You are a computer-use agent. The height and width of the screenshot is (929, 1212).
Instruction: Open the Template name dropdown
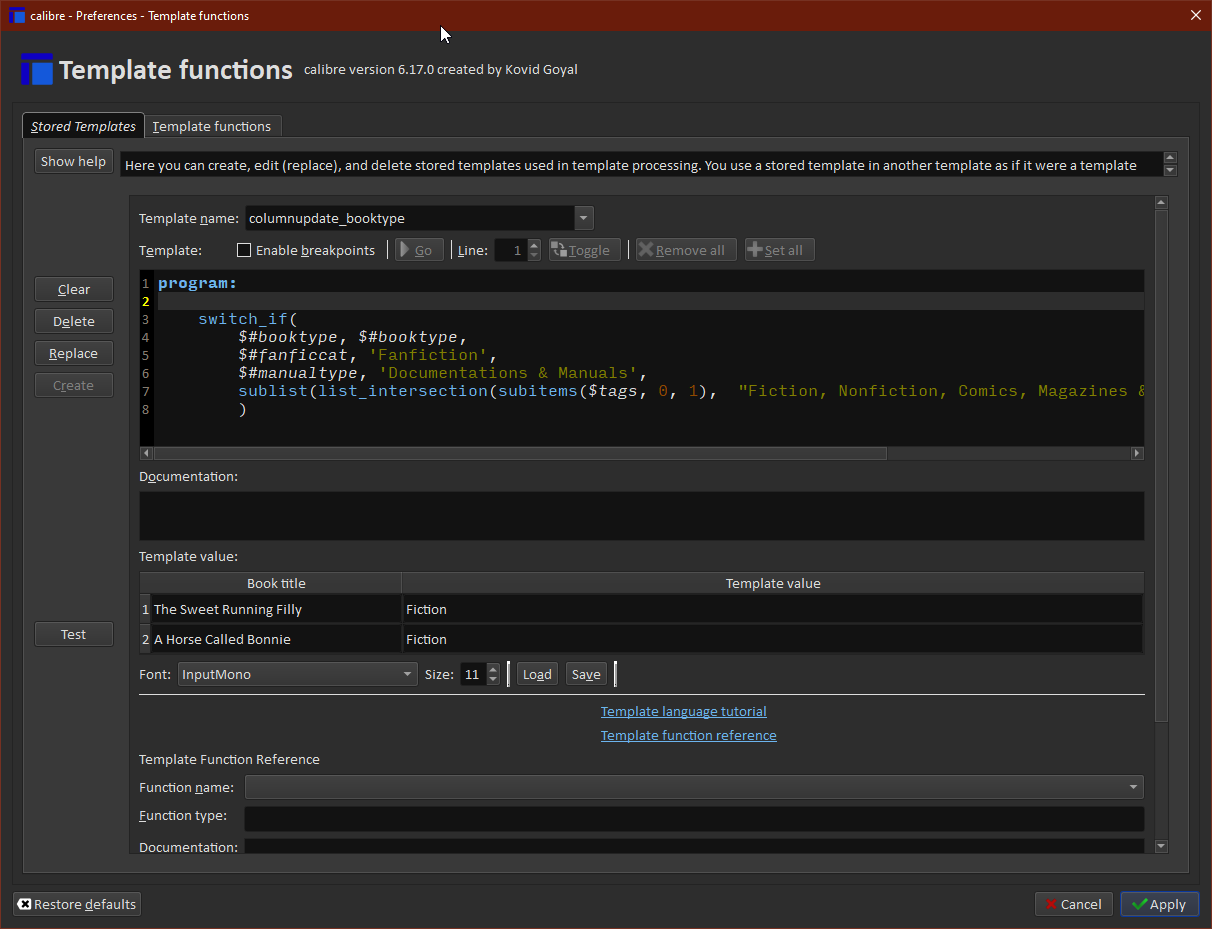point(584,218)
